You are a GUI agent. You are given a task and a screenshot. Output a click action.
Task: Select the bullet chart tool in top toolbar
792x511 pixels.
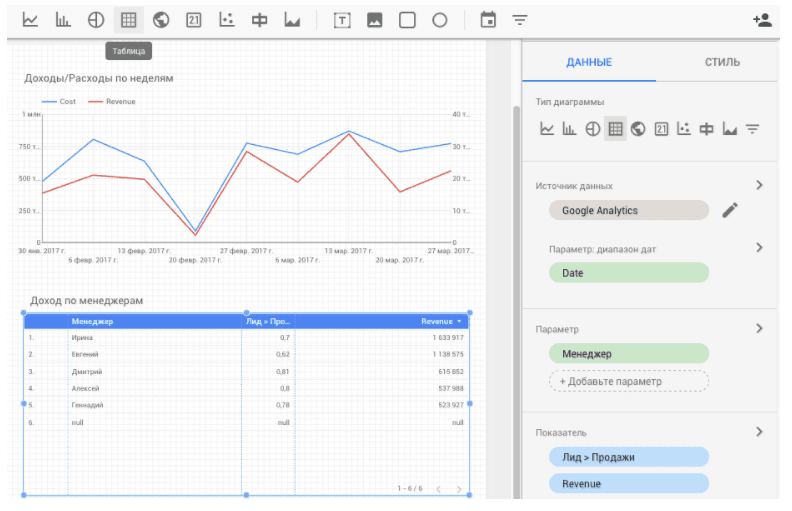pyautogui.click(x=260, y=20)
